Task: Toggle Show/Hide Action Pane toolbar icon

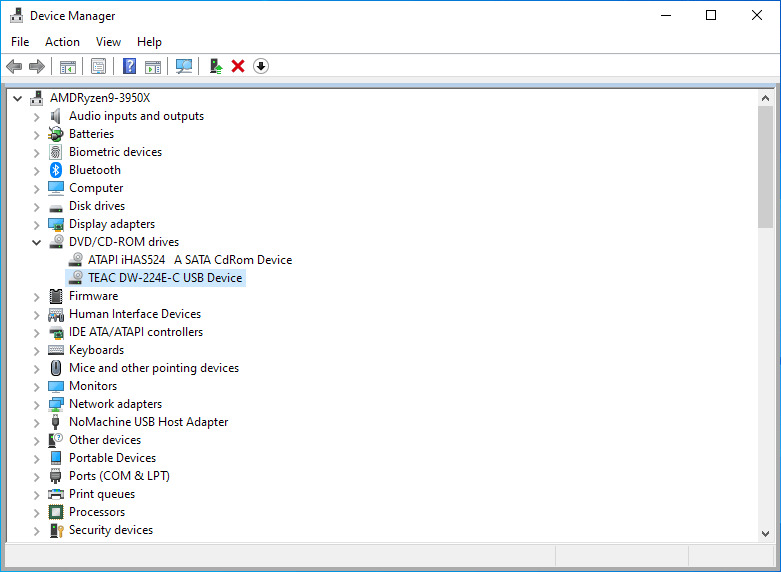Action: [x=153, y=66]
